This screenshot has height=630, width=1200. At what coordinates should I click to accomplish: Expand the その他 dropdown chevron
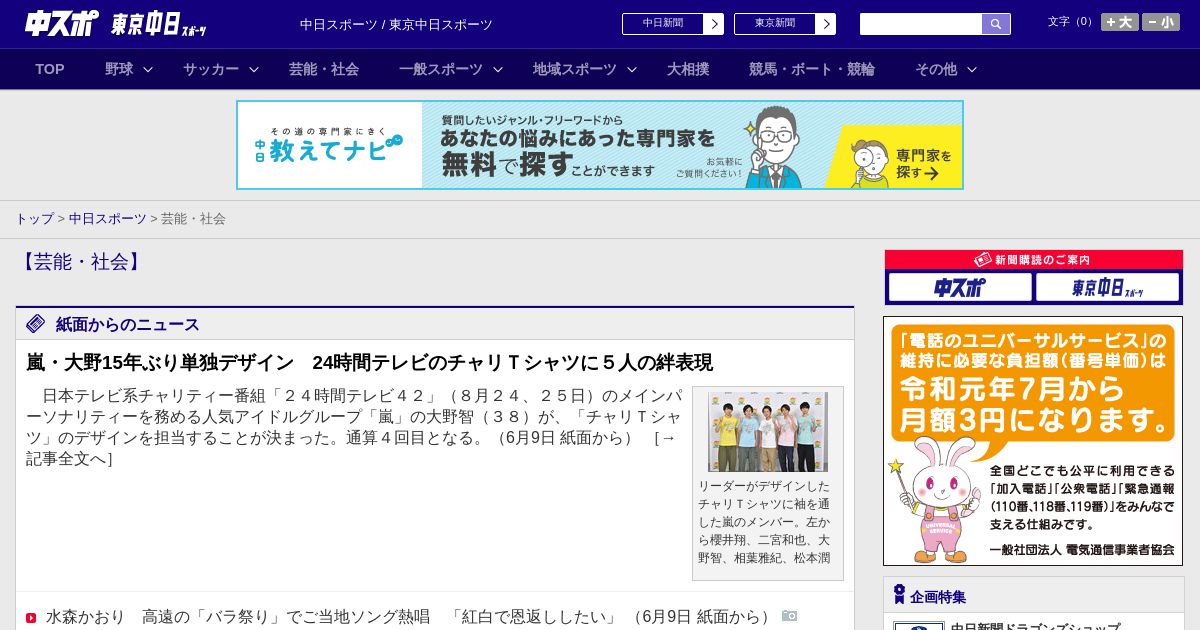(972, 69)
